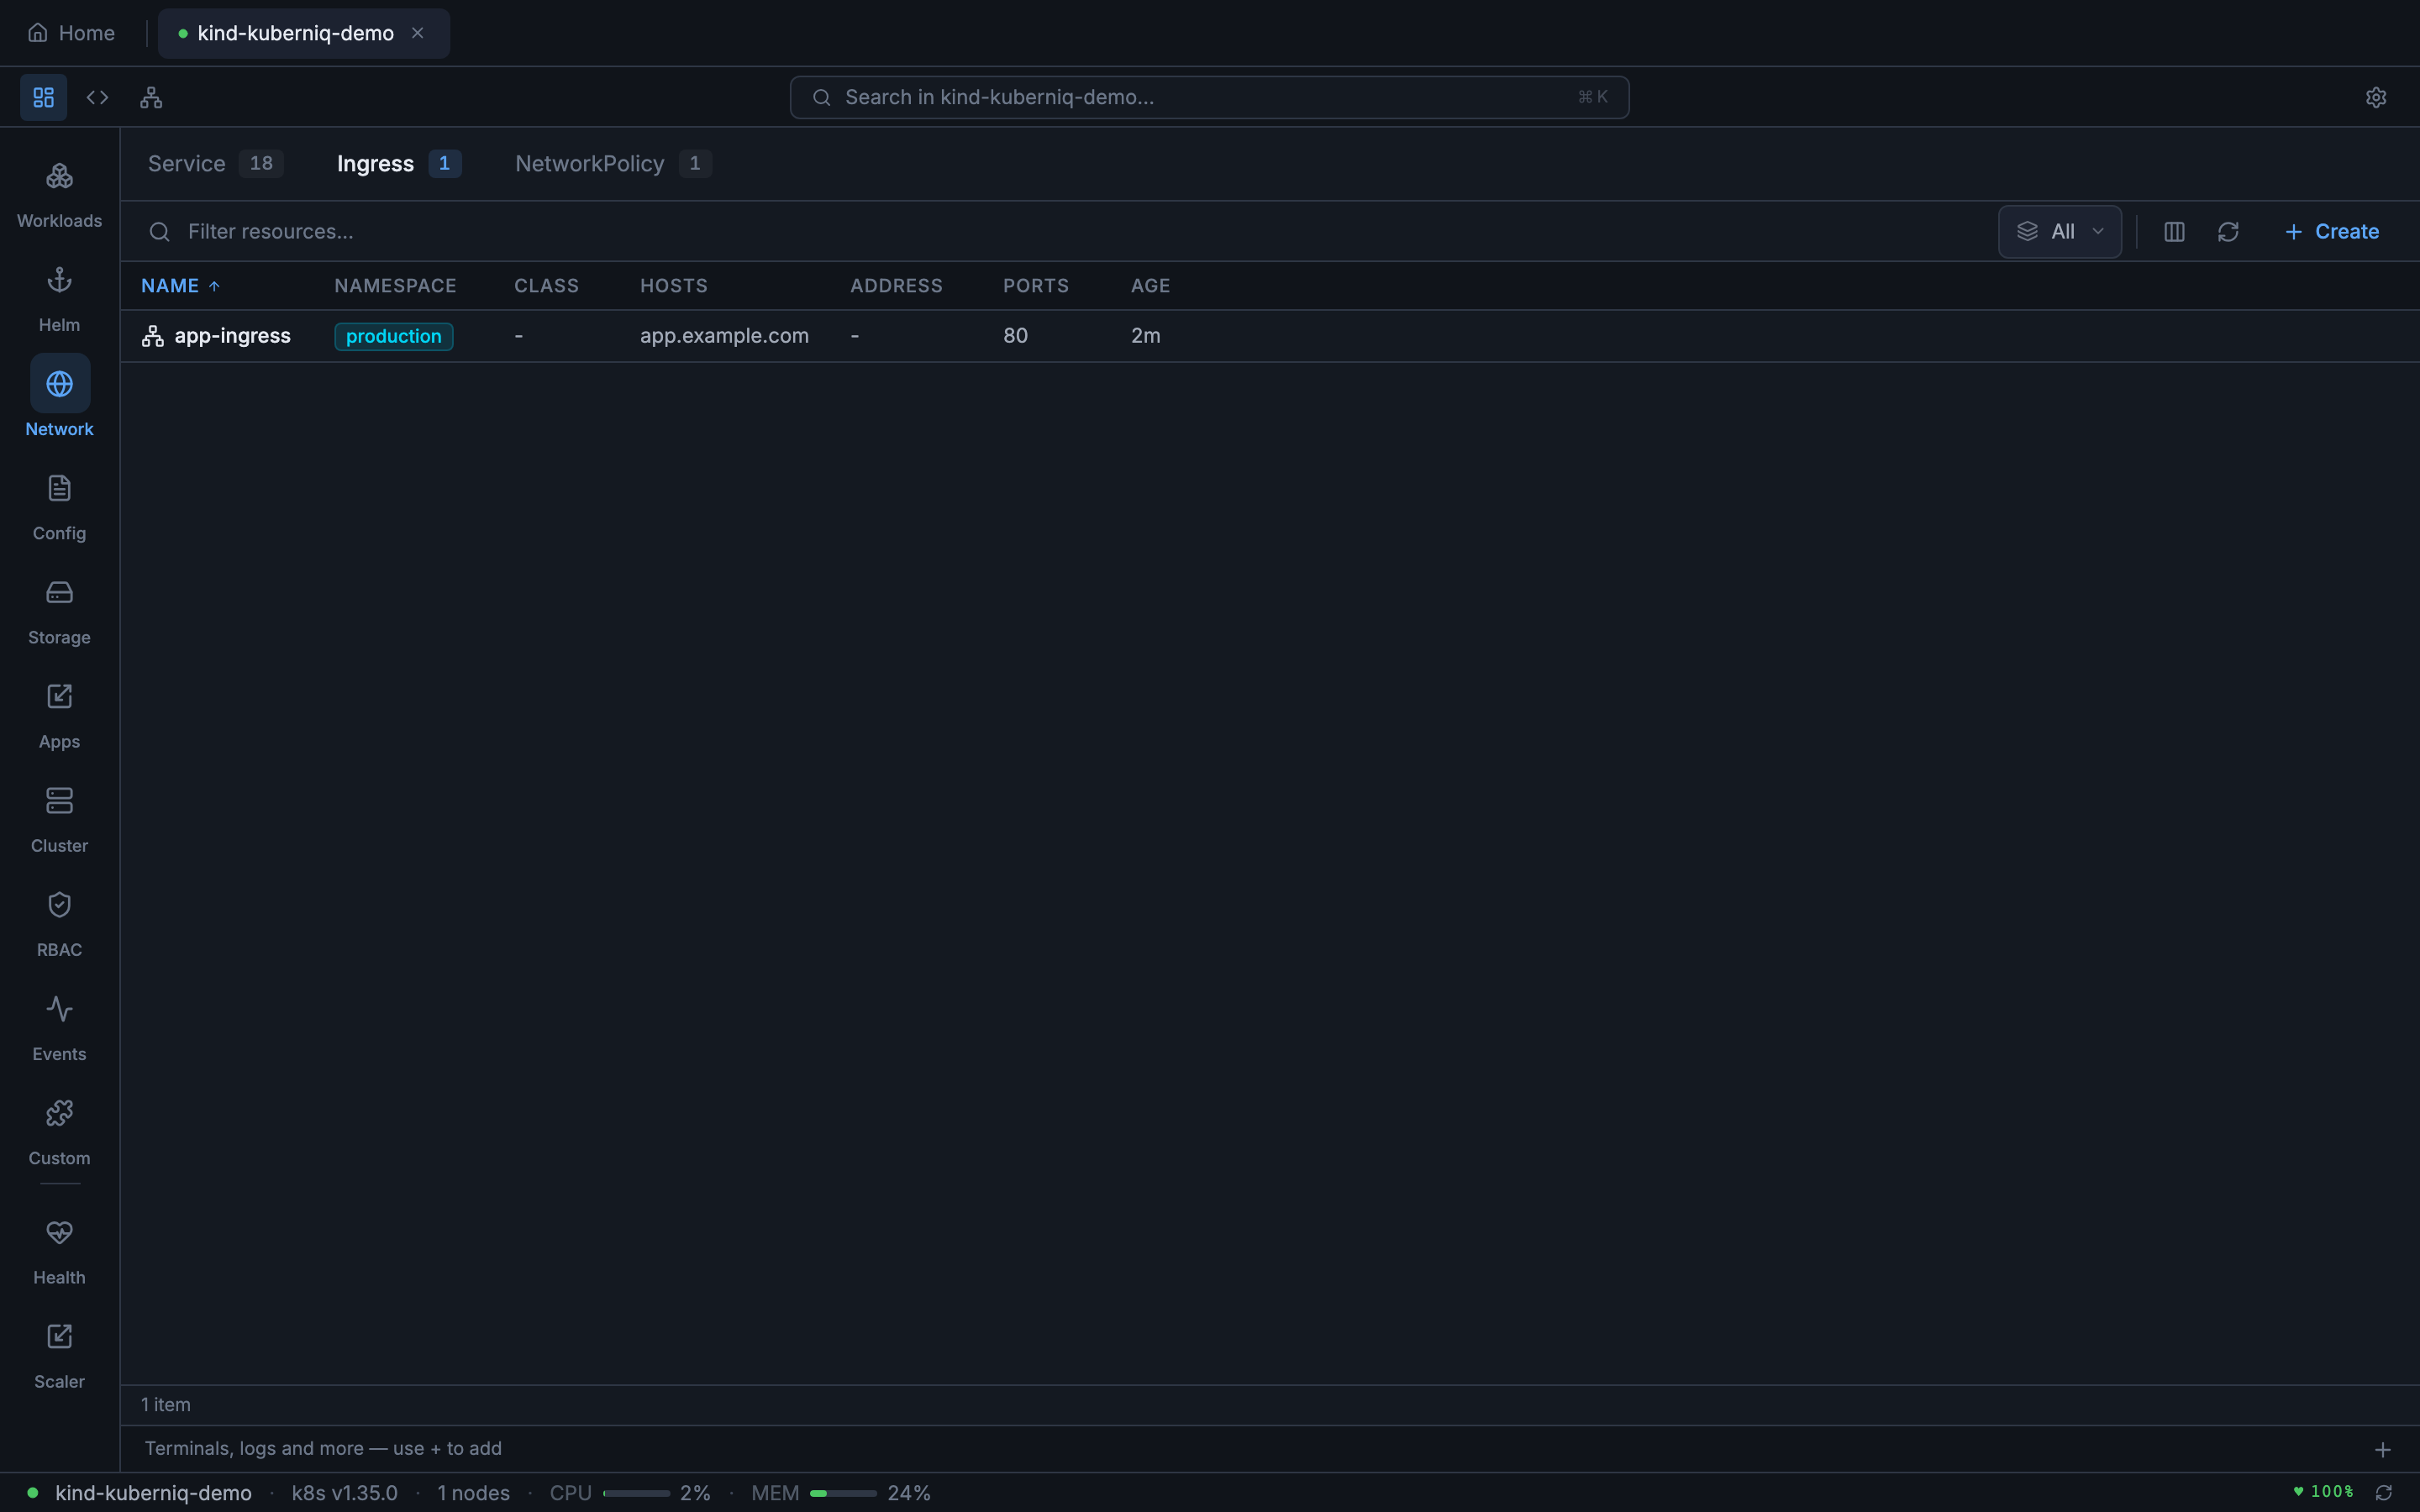This screenshot has width=2420, height=1512.
Task: Switch to code editor view mode
Action: (97, 97)
